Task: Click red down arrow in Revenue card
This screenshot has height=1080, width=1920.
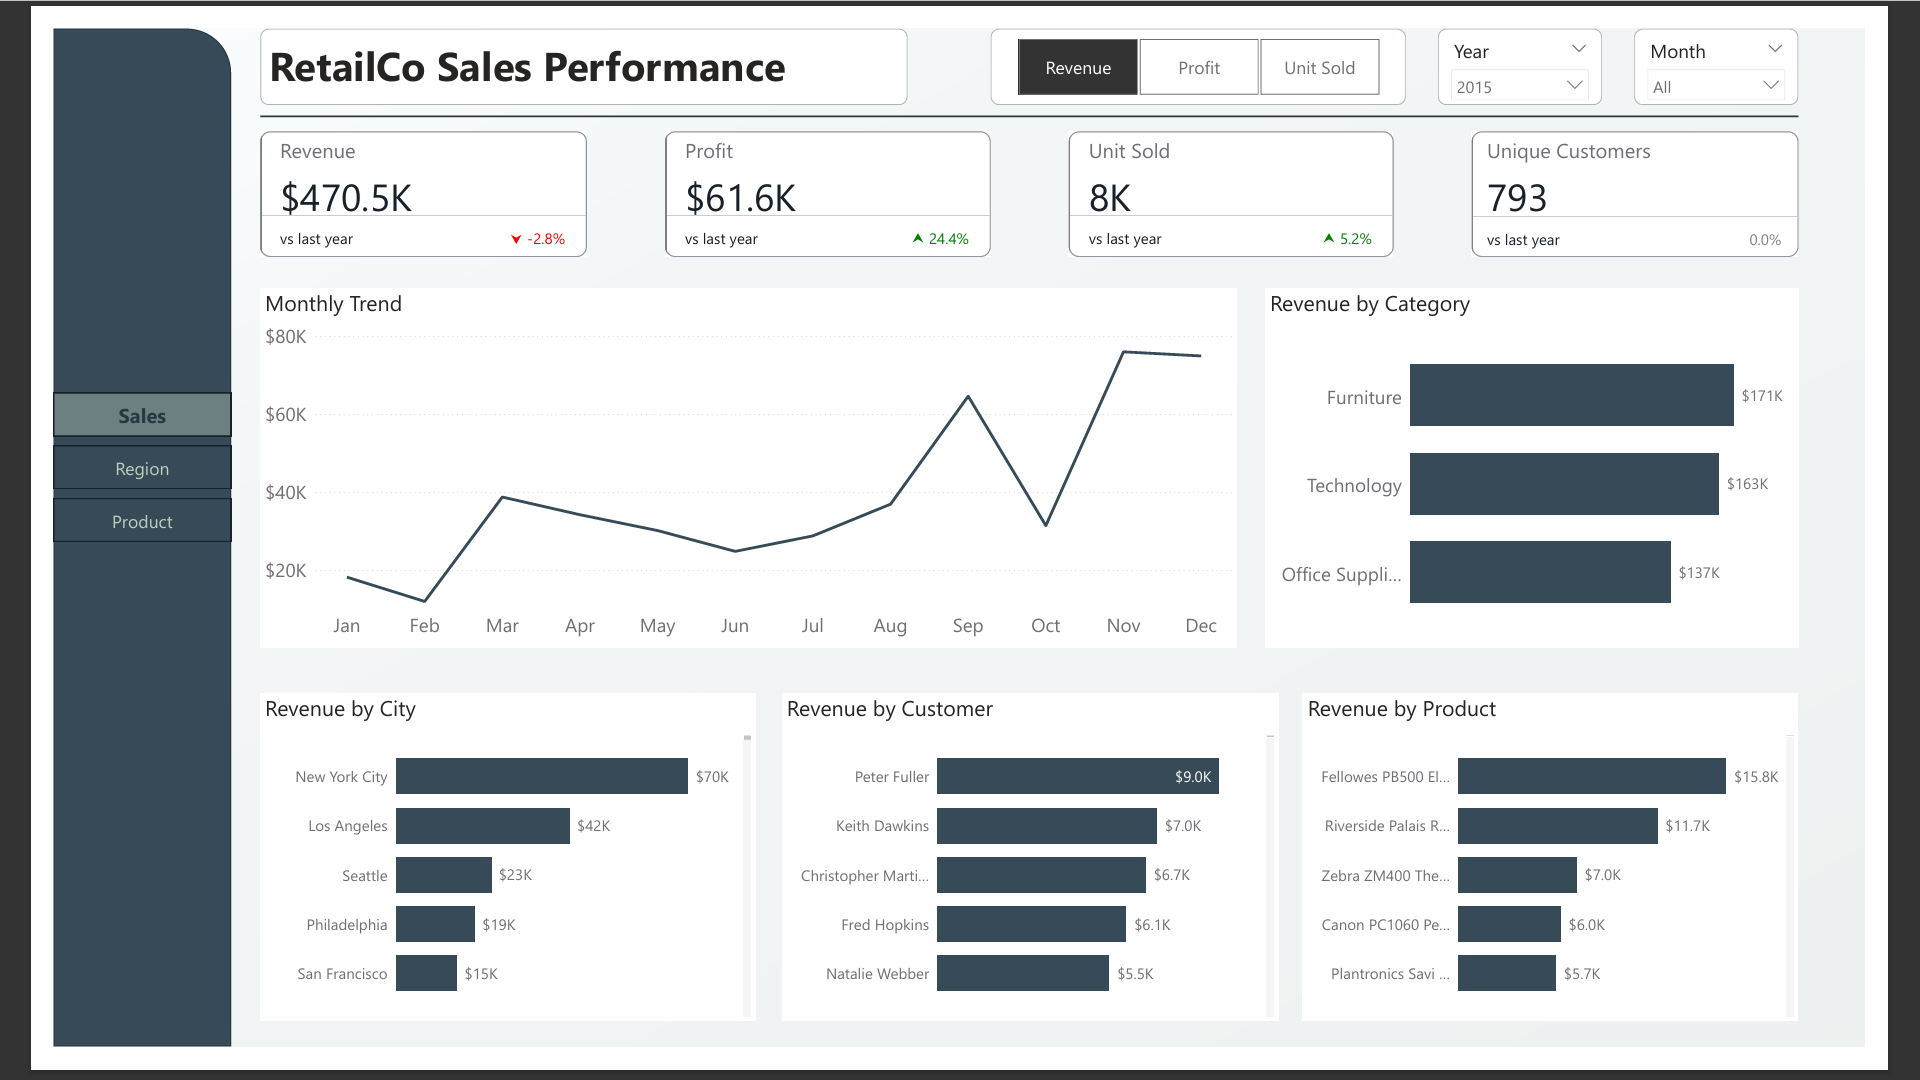Action: click(516, 240)
